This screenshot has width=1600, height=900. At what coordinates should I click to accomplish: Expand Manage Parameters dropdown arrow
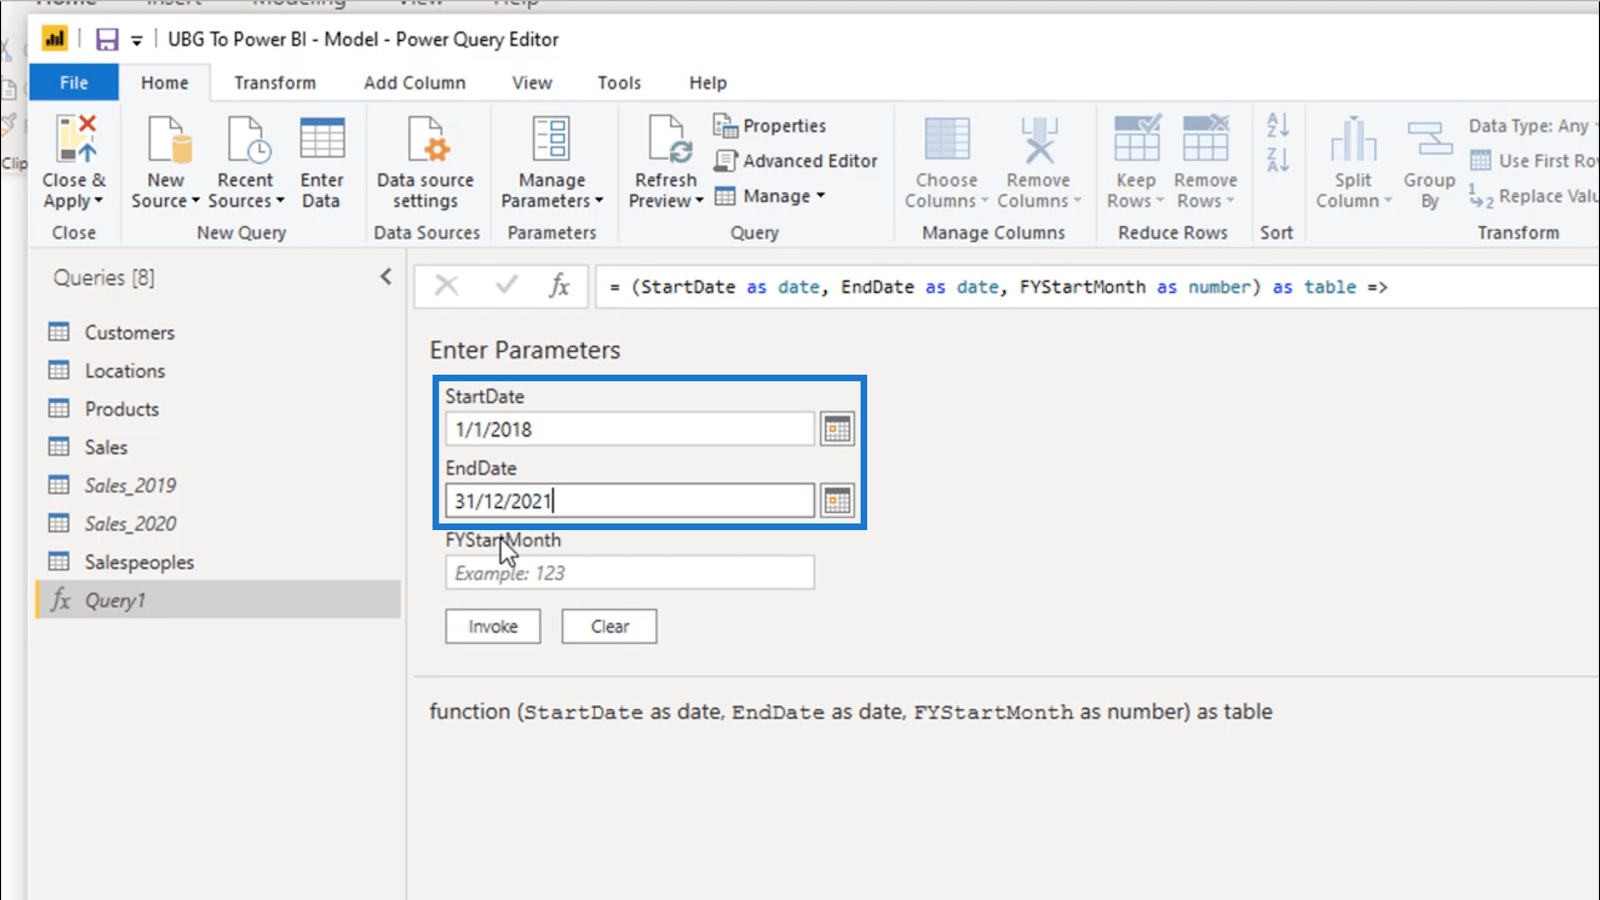[x=599, y=201]
